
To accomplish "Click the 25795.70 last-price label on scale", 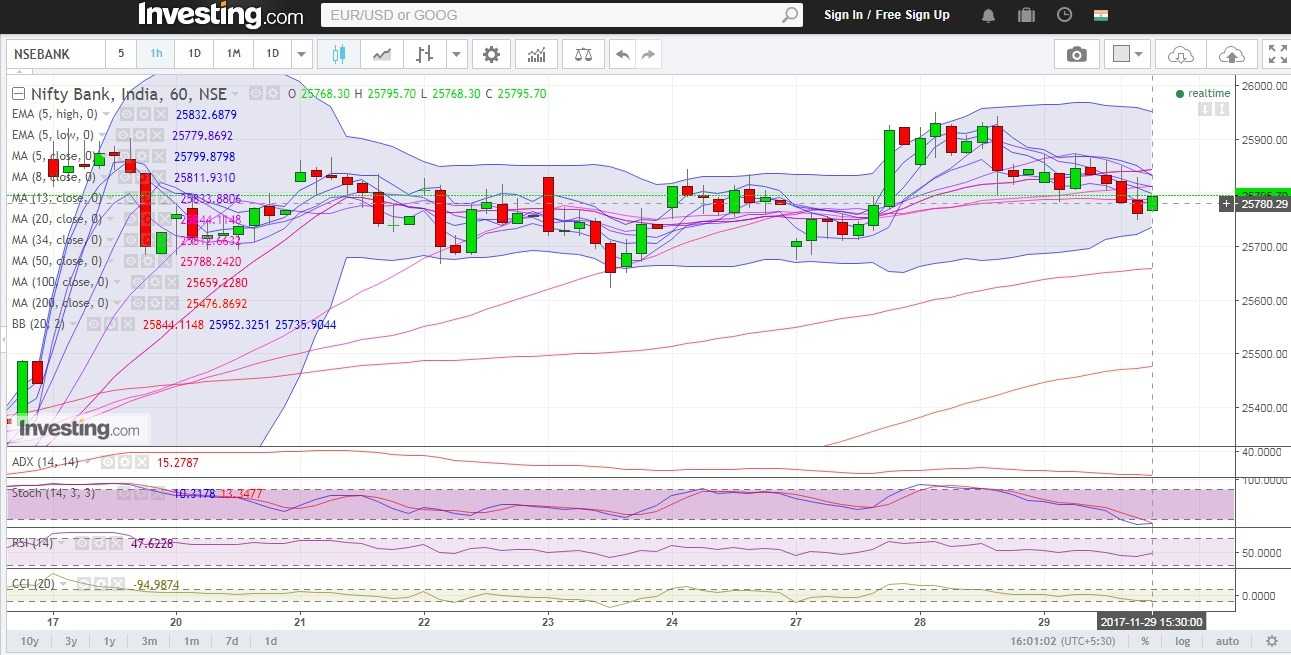I will pos(1263,194).
